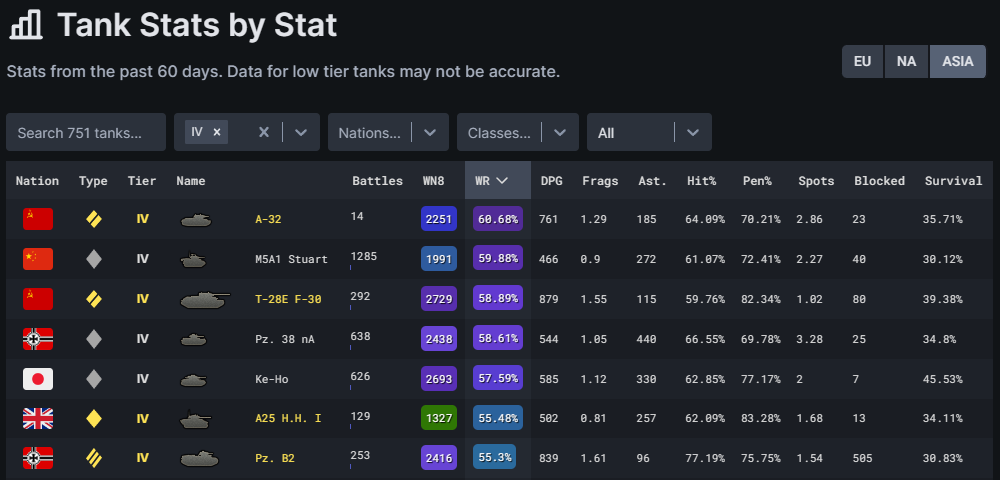Image resolution: width=1000 pixels, height=480 pixels.
Task: Click the T-28E F-30 tank icon
Action: pyautogui.click(x=205, y=299)
